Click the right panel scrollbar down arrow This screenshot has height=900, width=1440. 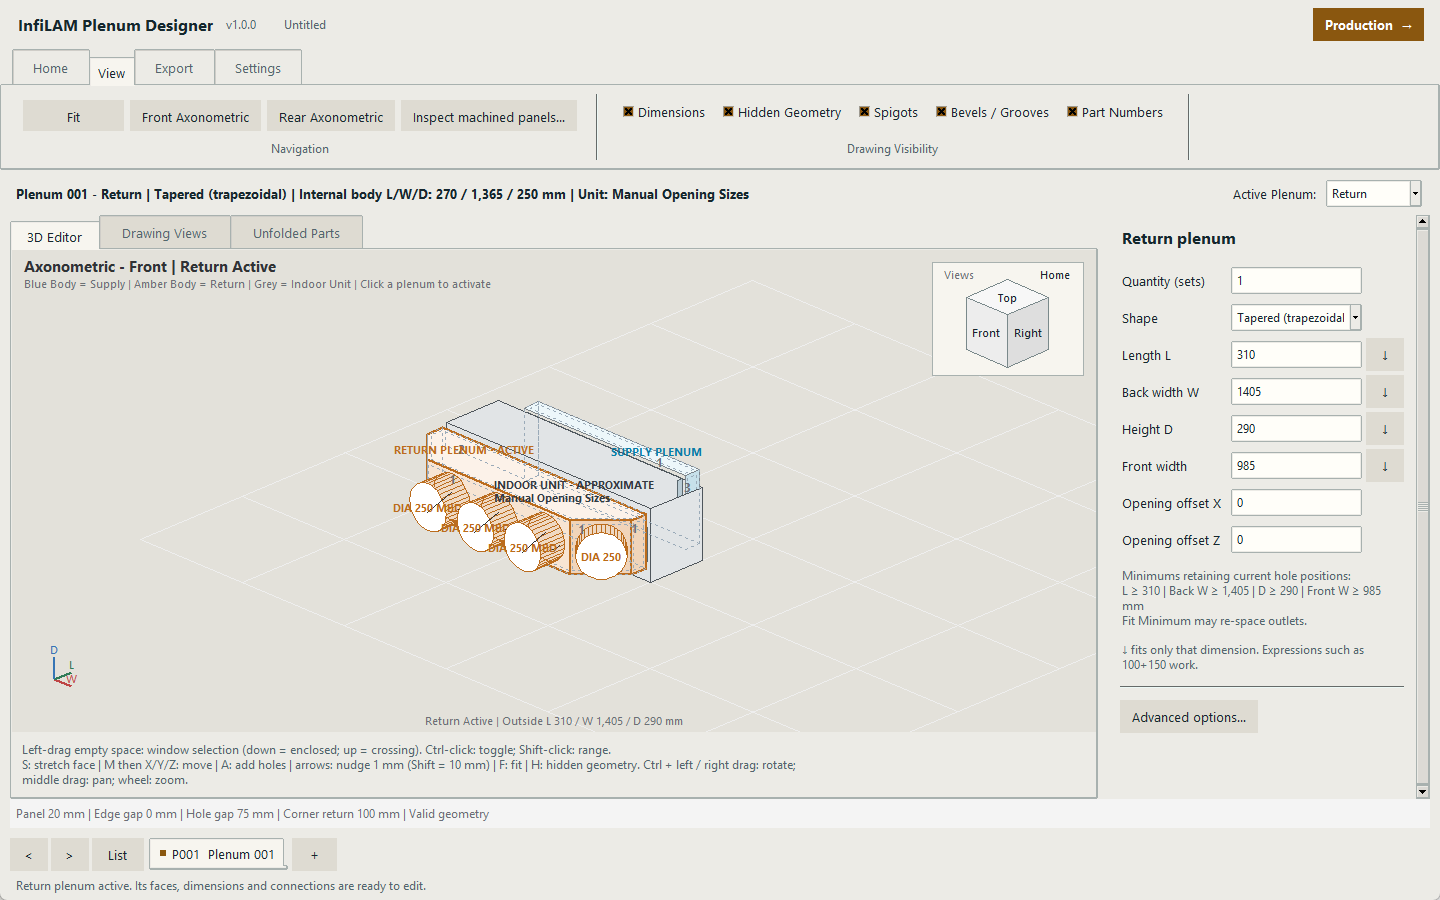(x=1423, y=792)
